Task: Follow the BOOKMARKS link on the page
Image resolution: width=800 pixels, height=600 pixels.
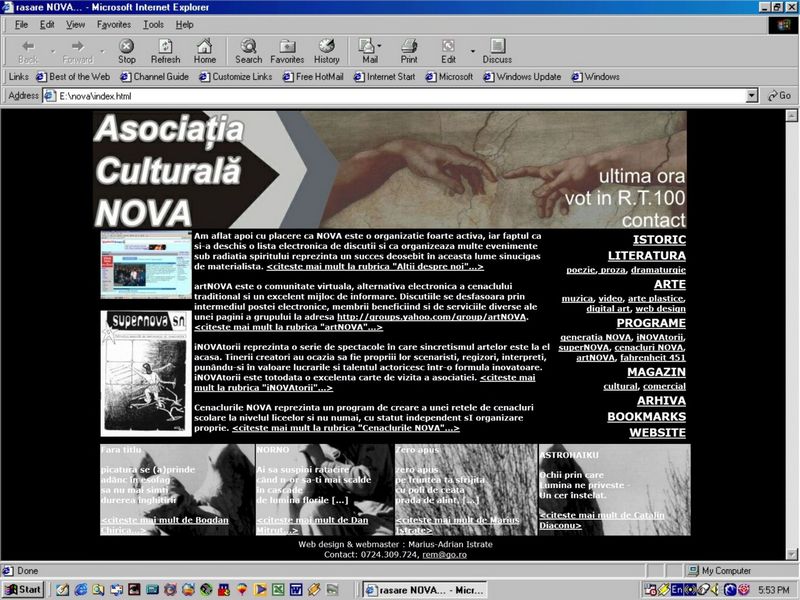Action: 647,416
